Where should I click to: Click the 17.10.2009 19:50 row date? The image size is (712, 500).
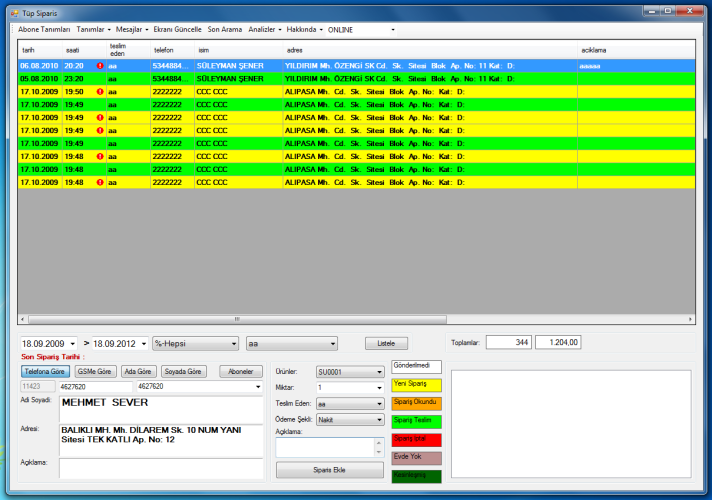point(40,92)
